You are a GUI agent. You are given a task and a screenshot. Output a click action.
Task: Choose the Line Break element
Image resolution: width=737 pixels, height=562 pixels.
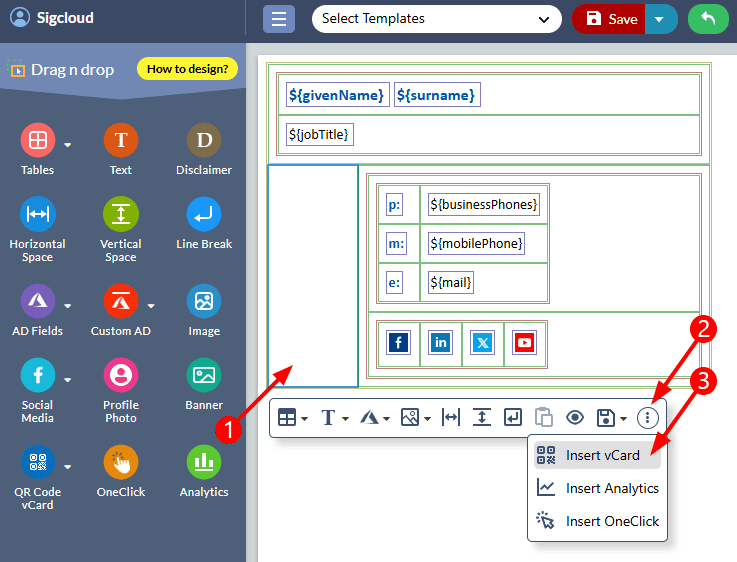204,215
